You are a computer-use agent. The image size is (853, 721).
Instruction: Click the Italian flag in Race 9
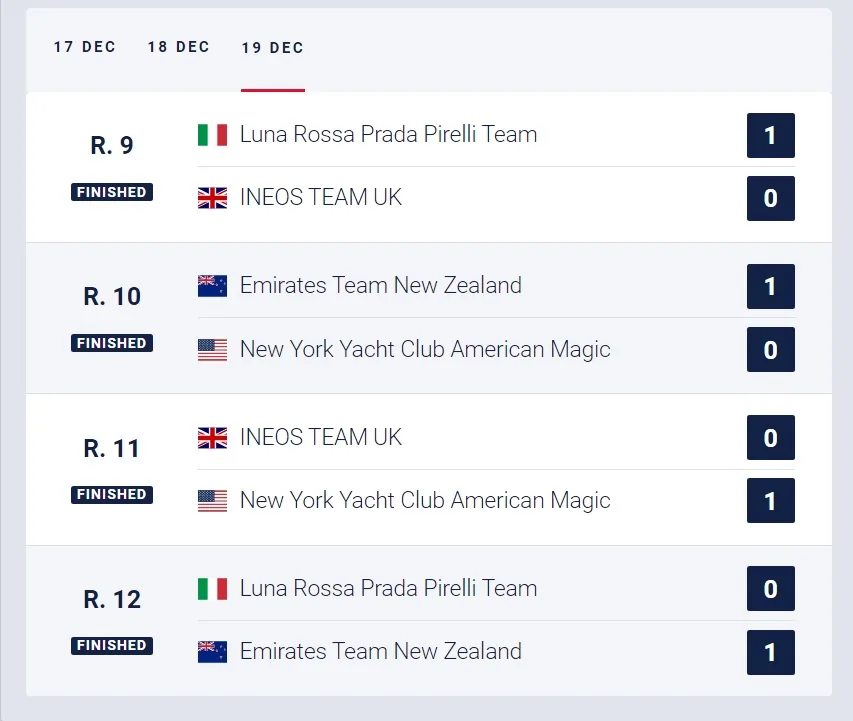point(212,135)
